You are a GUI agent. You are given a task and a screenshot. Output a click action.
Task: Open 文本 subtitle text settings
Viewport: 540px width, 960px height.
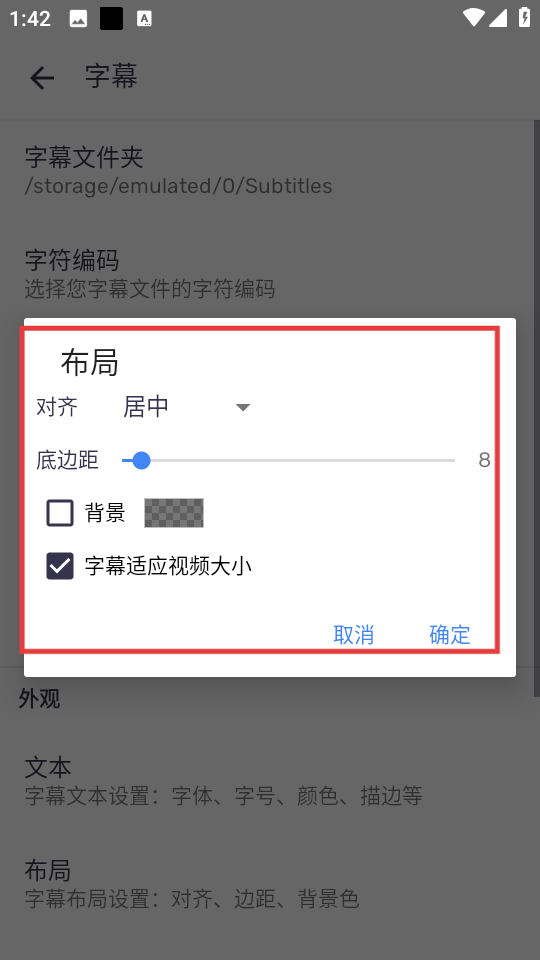270,781
